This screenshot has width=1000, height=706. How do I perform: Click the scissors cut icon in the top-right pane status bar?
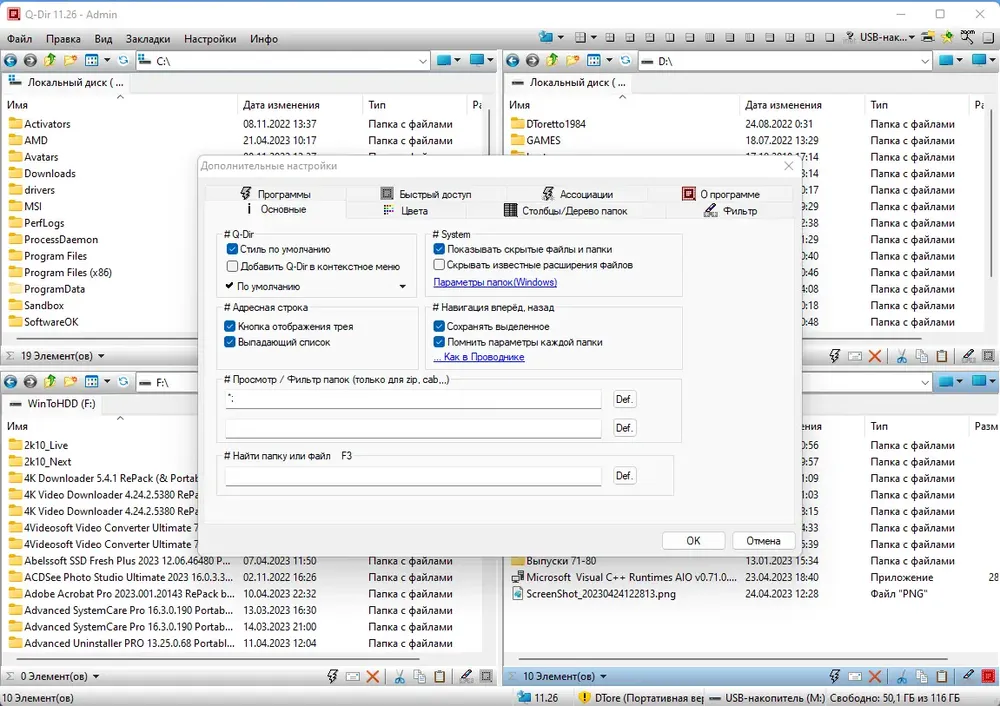[901, 357]
